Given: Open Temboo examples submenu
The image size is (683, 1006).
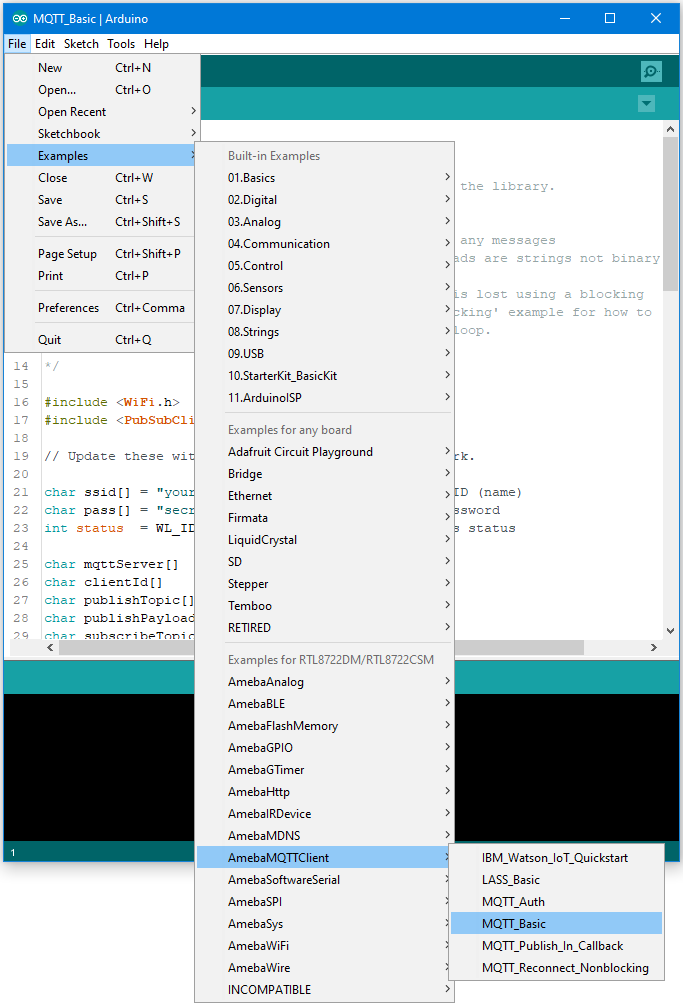Looking at the screenshot, I should (325, 606).
